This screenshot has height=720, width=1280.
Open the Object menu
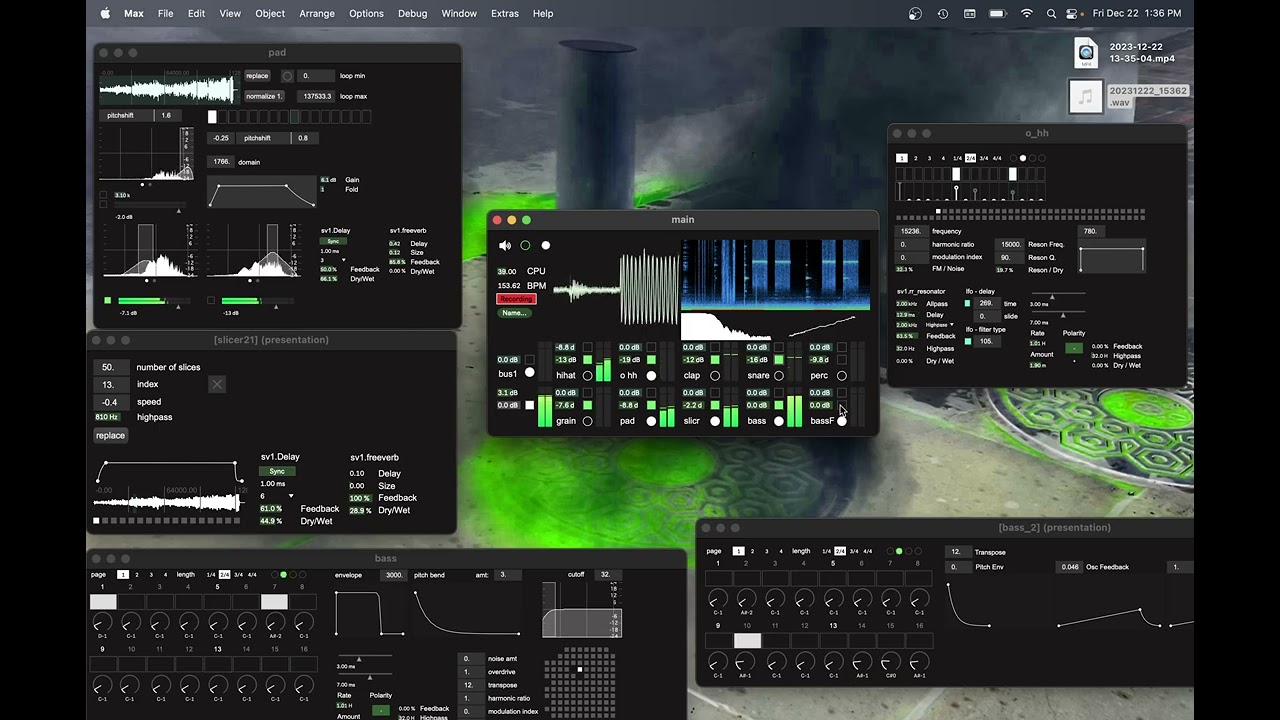pyautogui.click(x=270, y=14)
